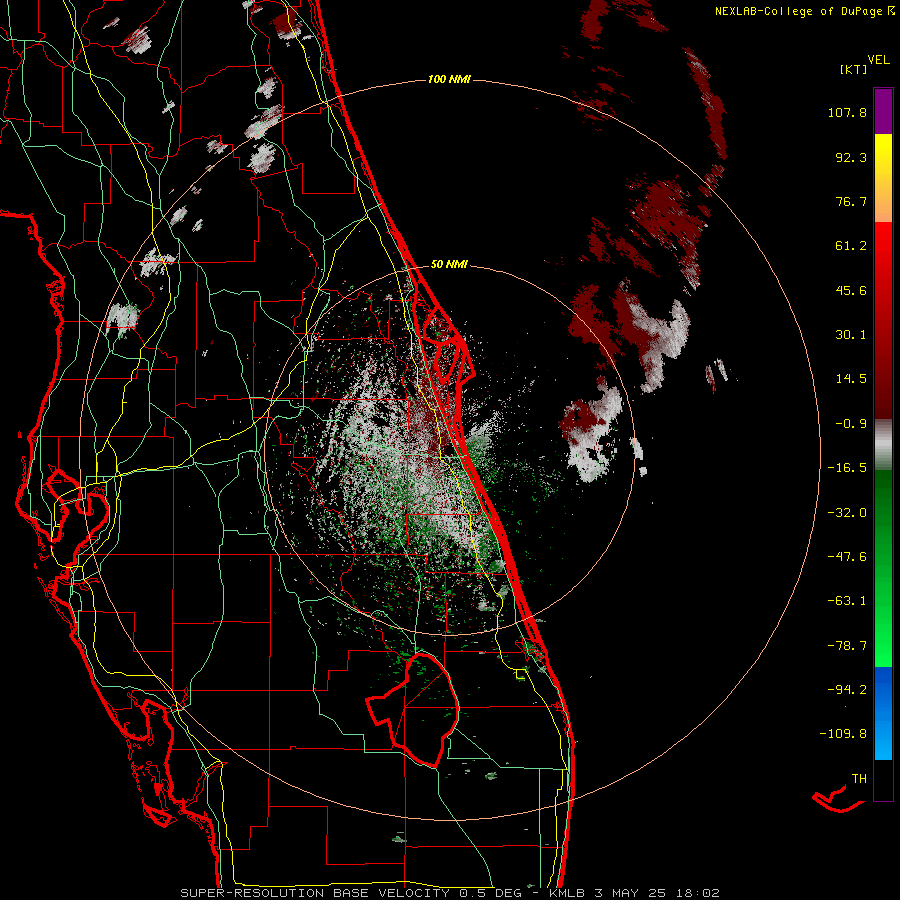
Task: Click the -78.7 legend value
Action: pyautogui.click(x=847, y=646)
